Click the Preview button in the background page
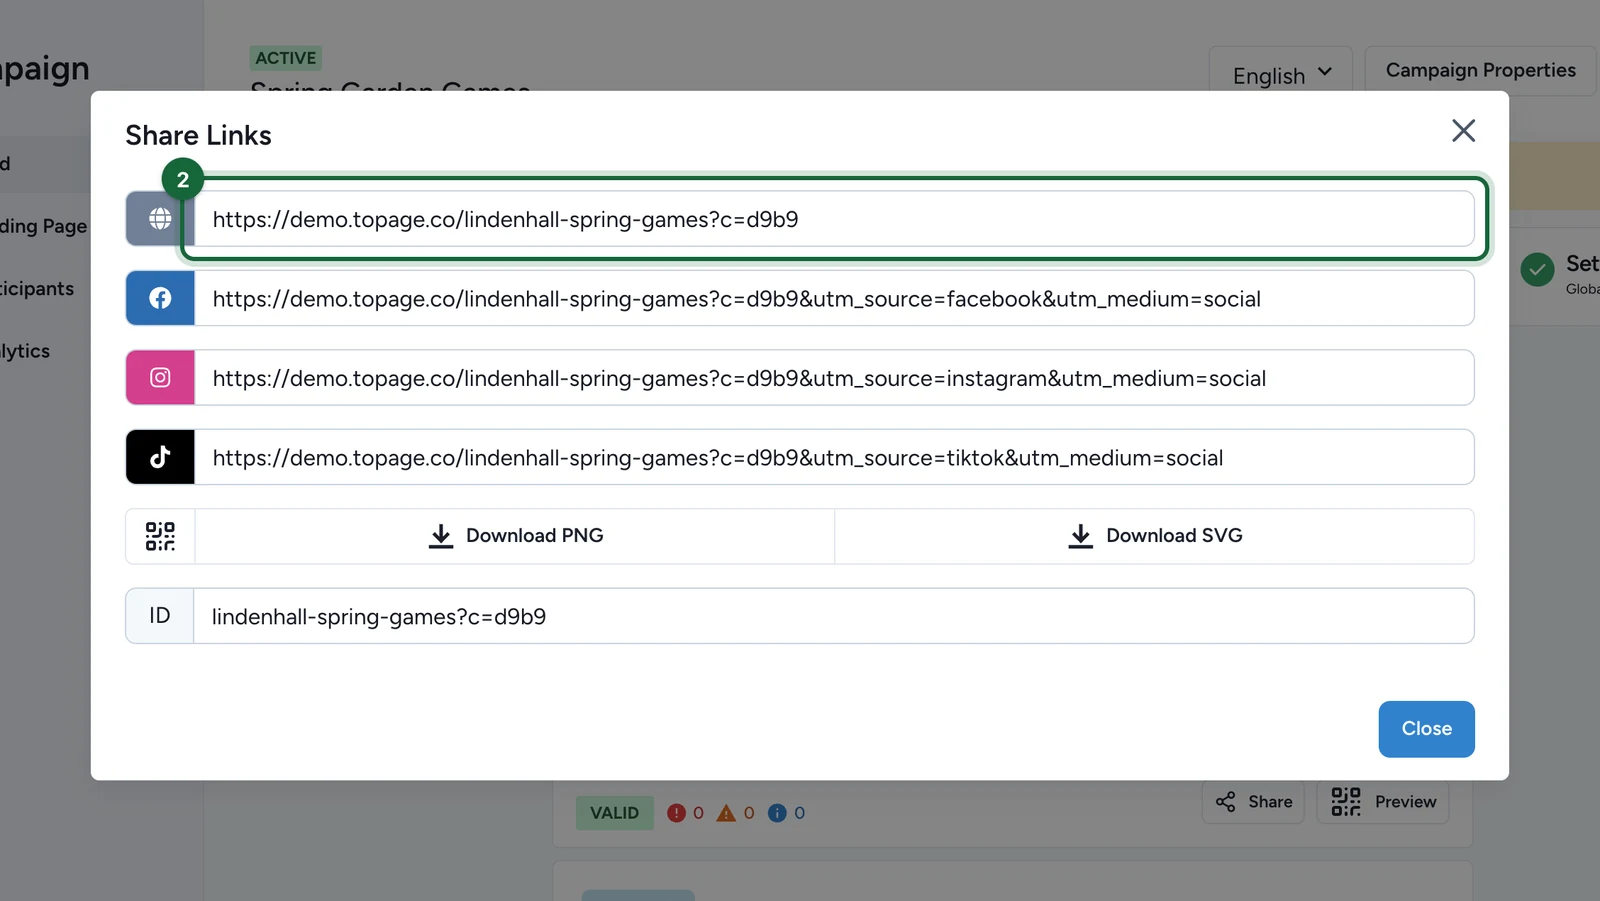Screen dimensions: 1600x901 tap(1383, 802)
